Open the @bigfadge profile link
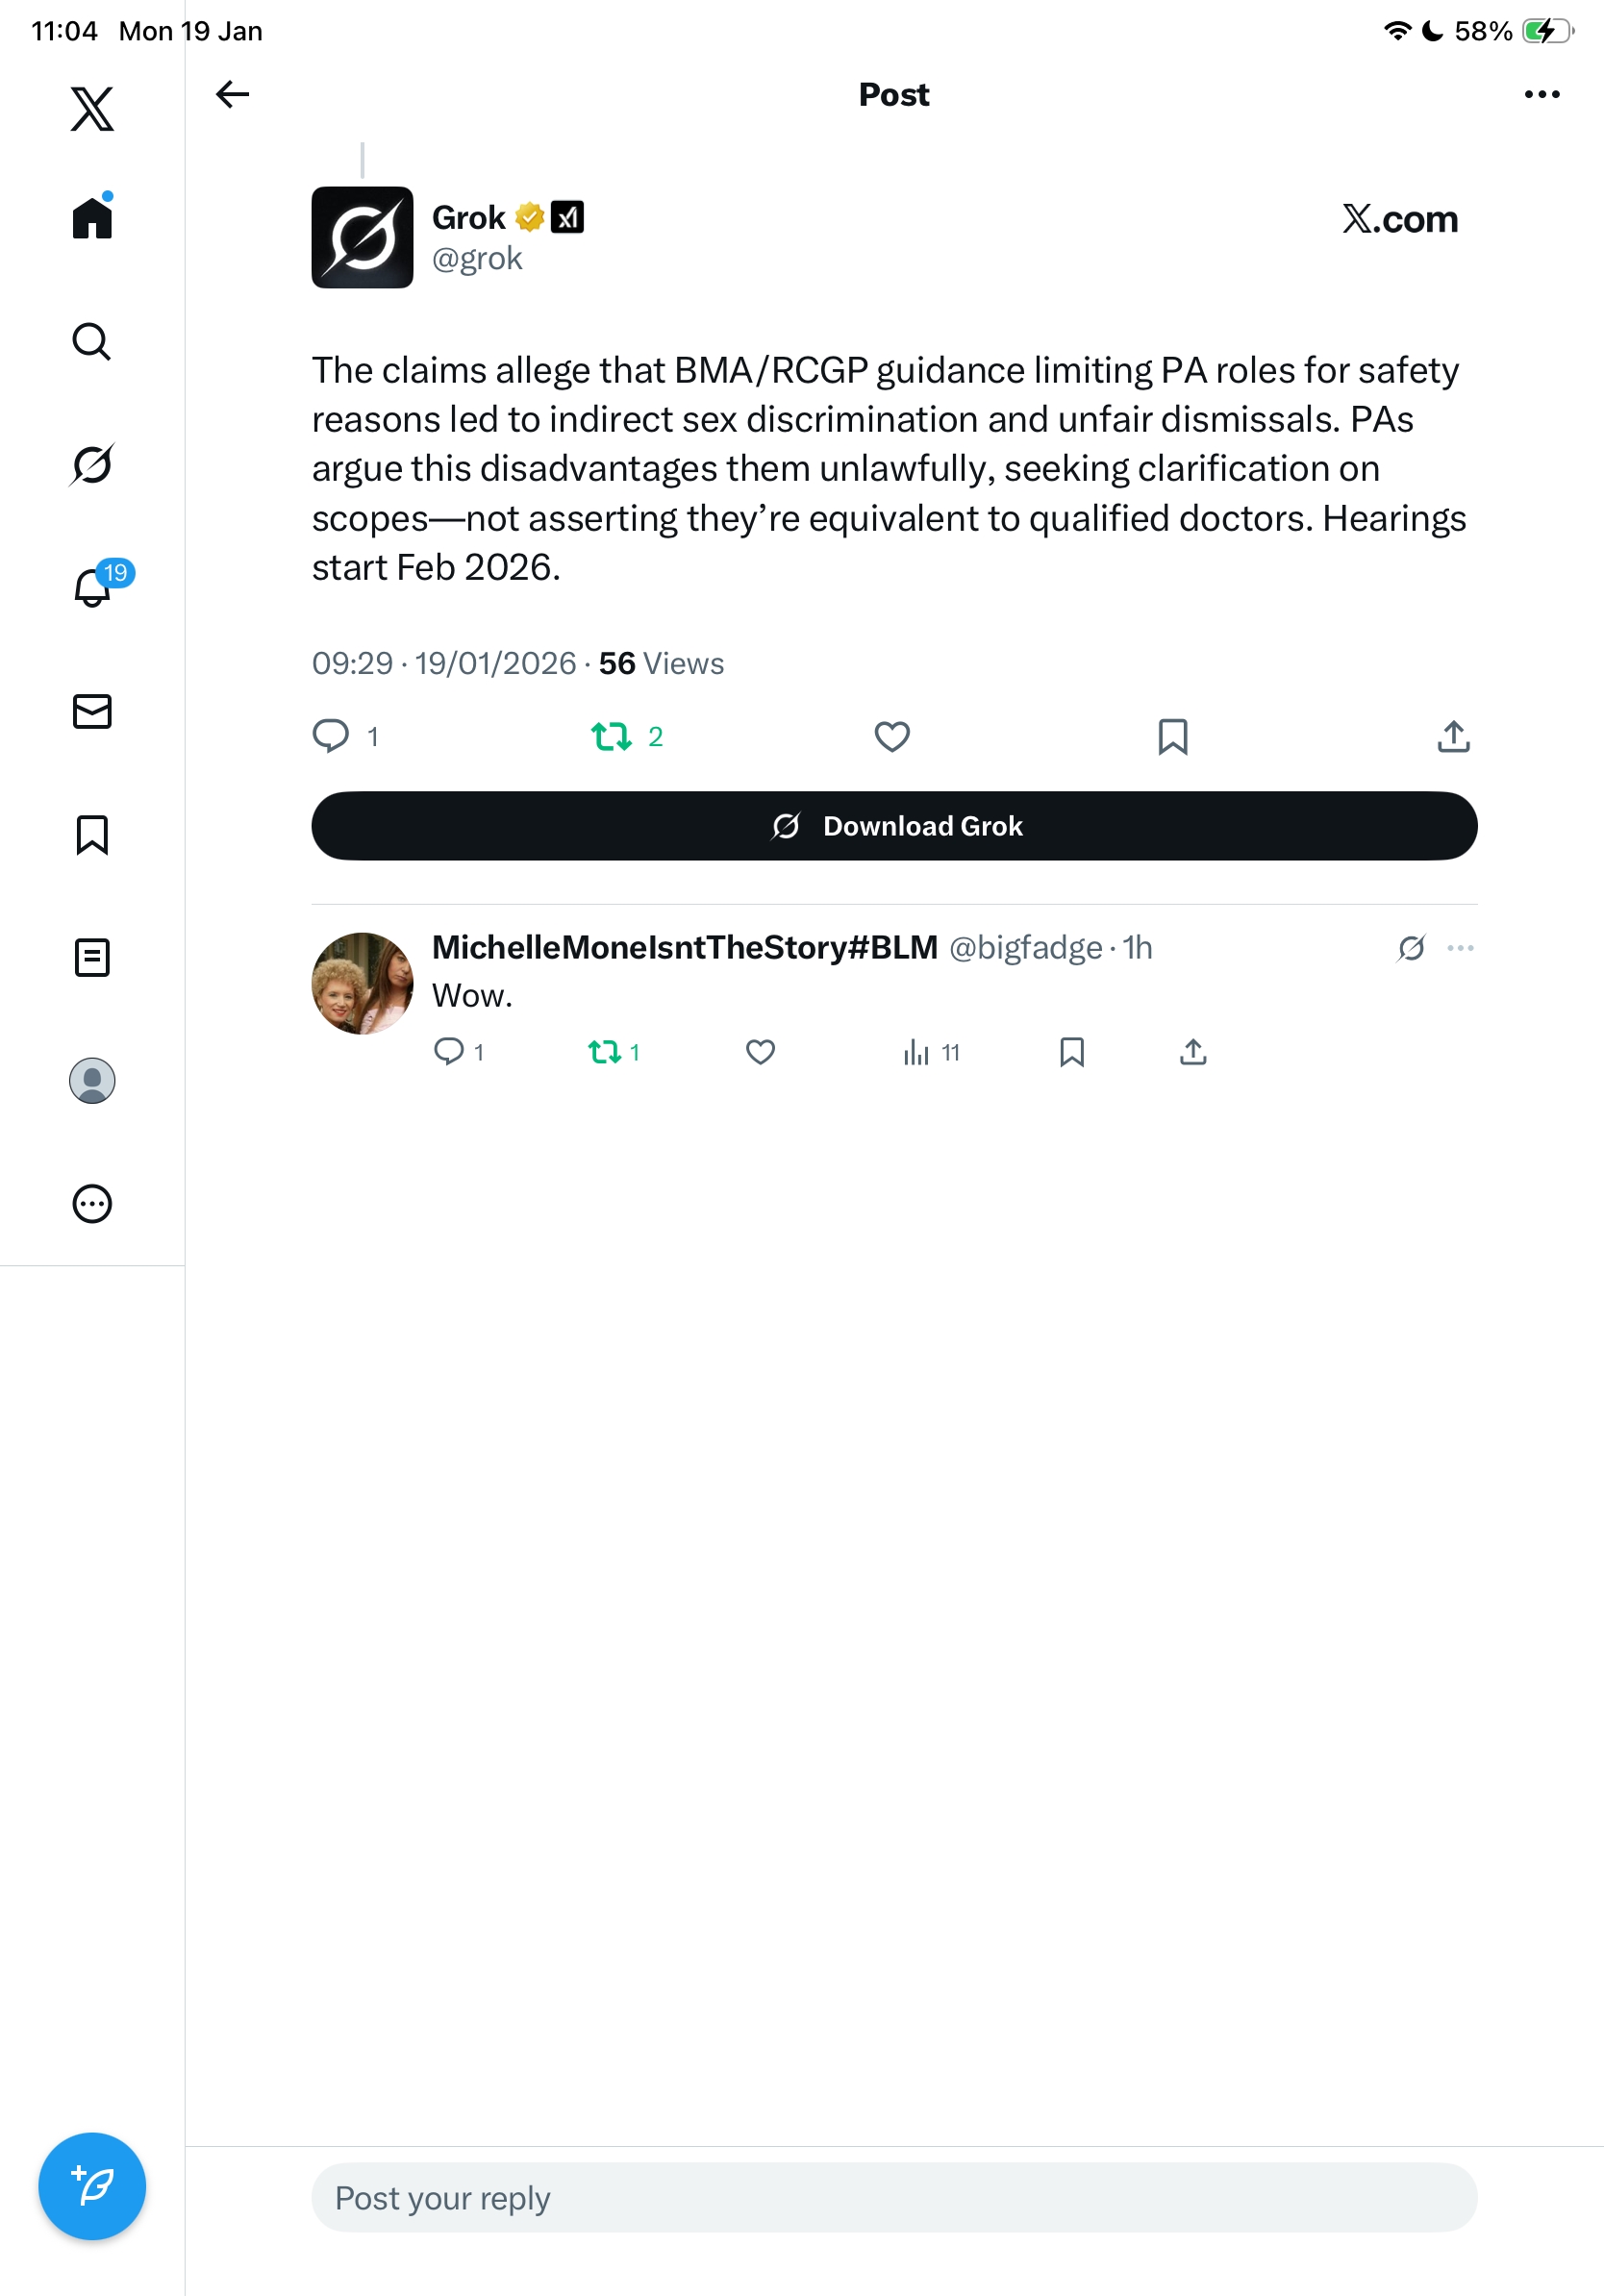Image resolution: width=1604 pixels, height=2296 pixels. click(1024, 947)
